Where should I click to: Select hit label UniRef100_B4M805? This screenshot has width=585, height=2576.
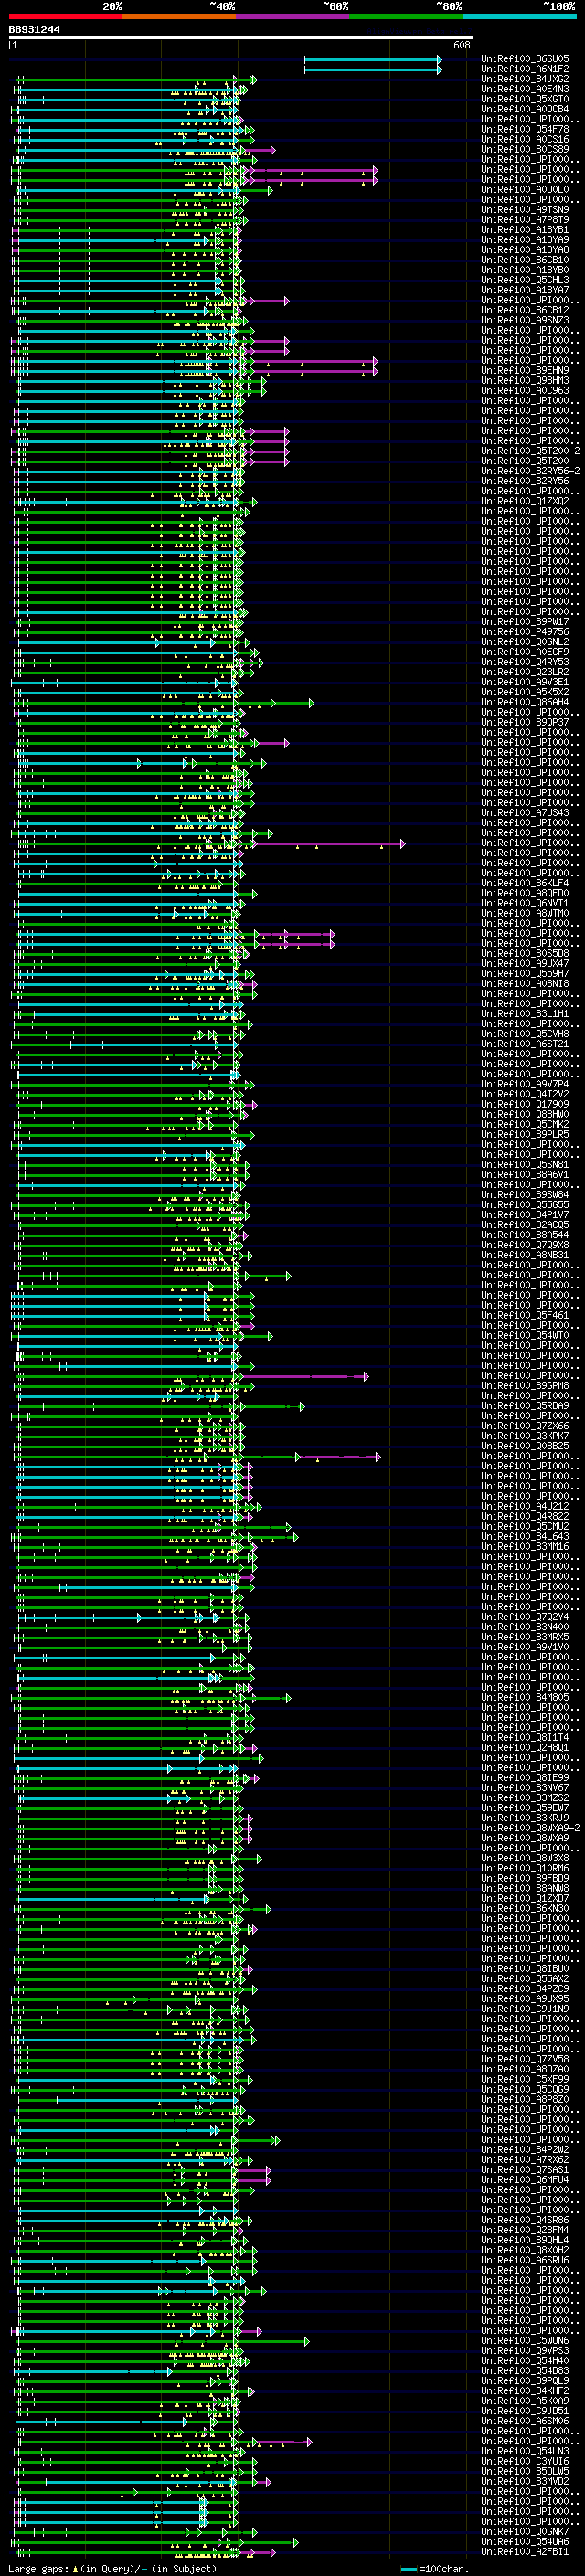point(524,1697)
